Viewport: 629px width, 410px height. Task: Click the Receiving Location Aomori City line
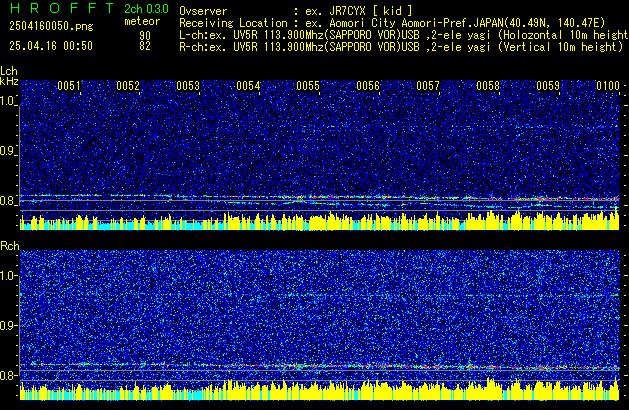click(392, 23)
